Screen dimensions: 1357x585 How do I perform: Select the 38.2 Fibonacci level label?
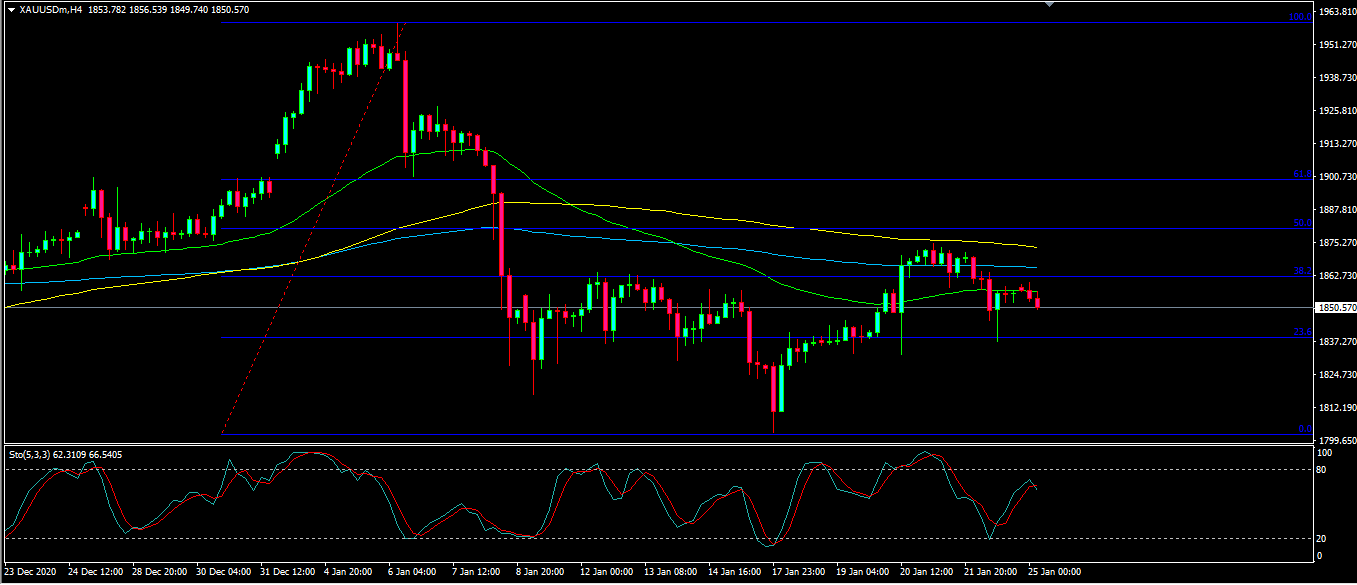point(1301,271)
